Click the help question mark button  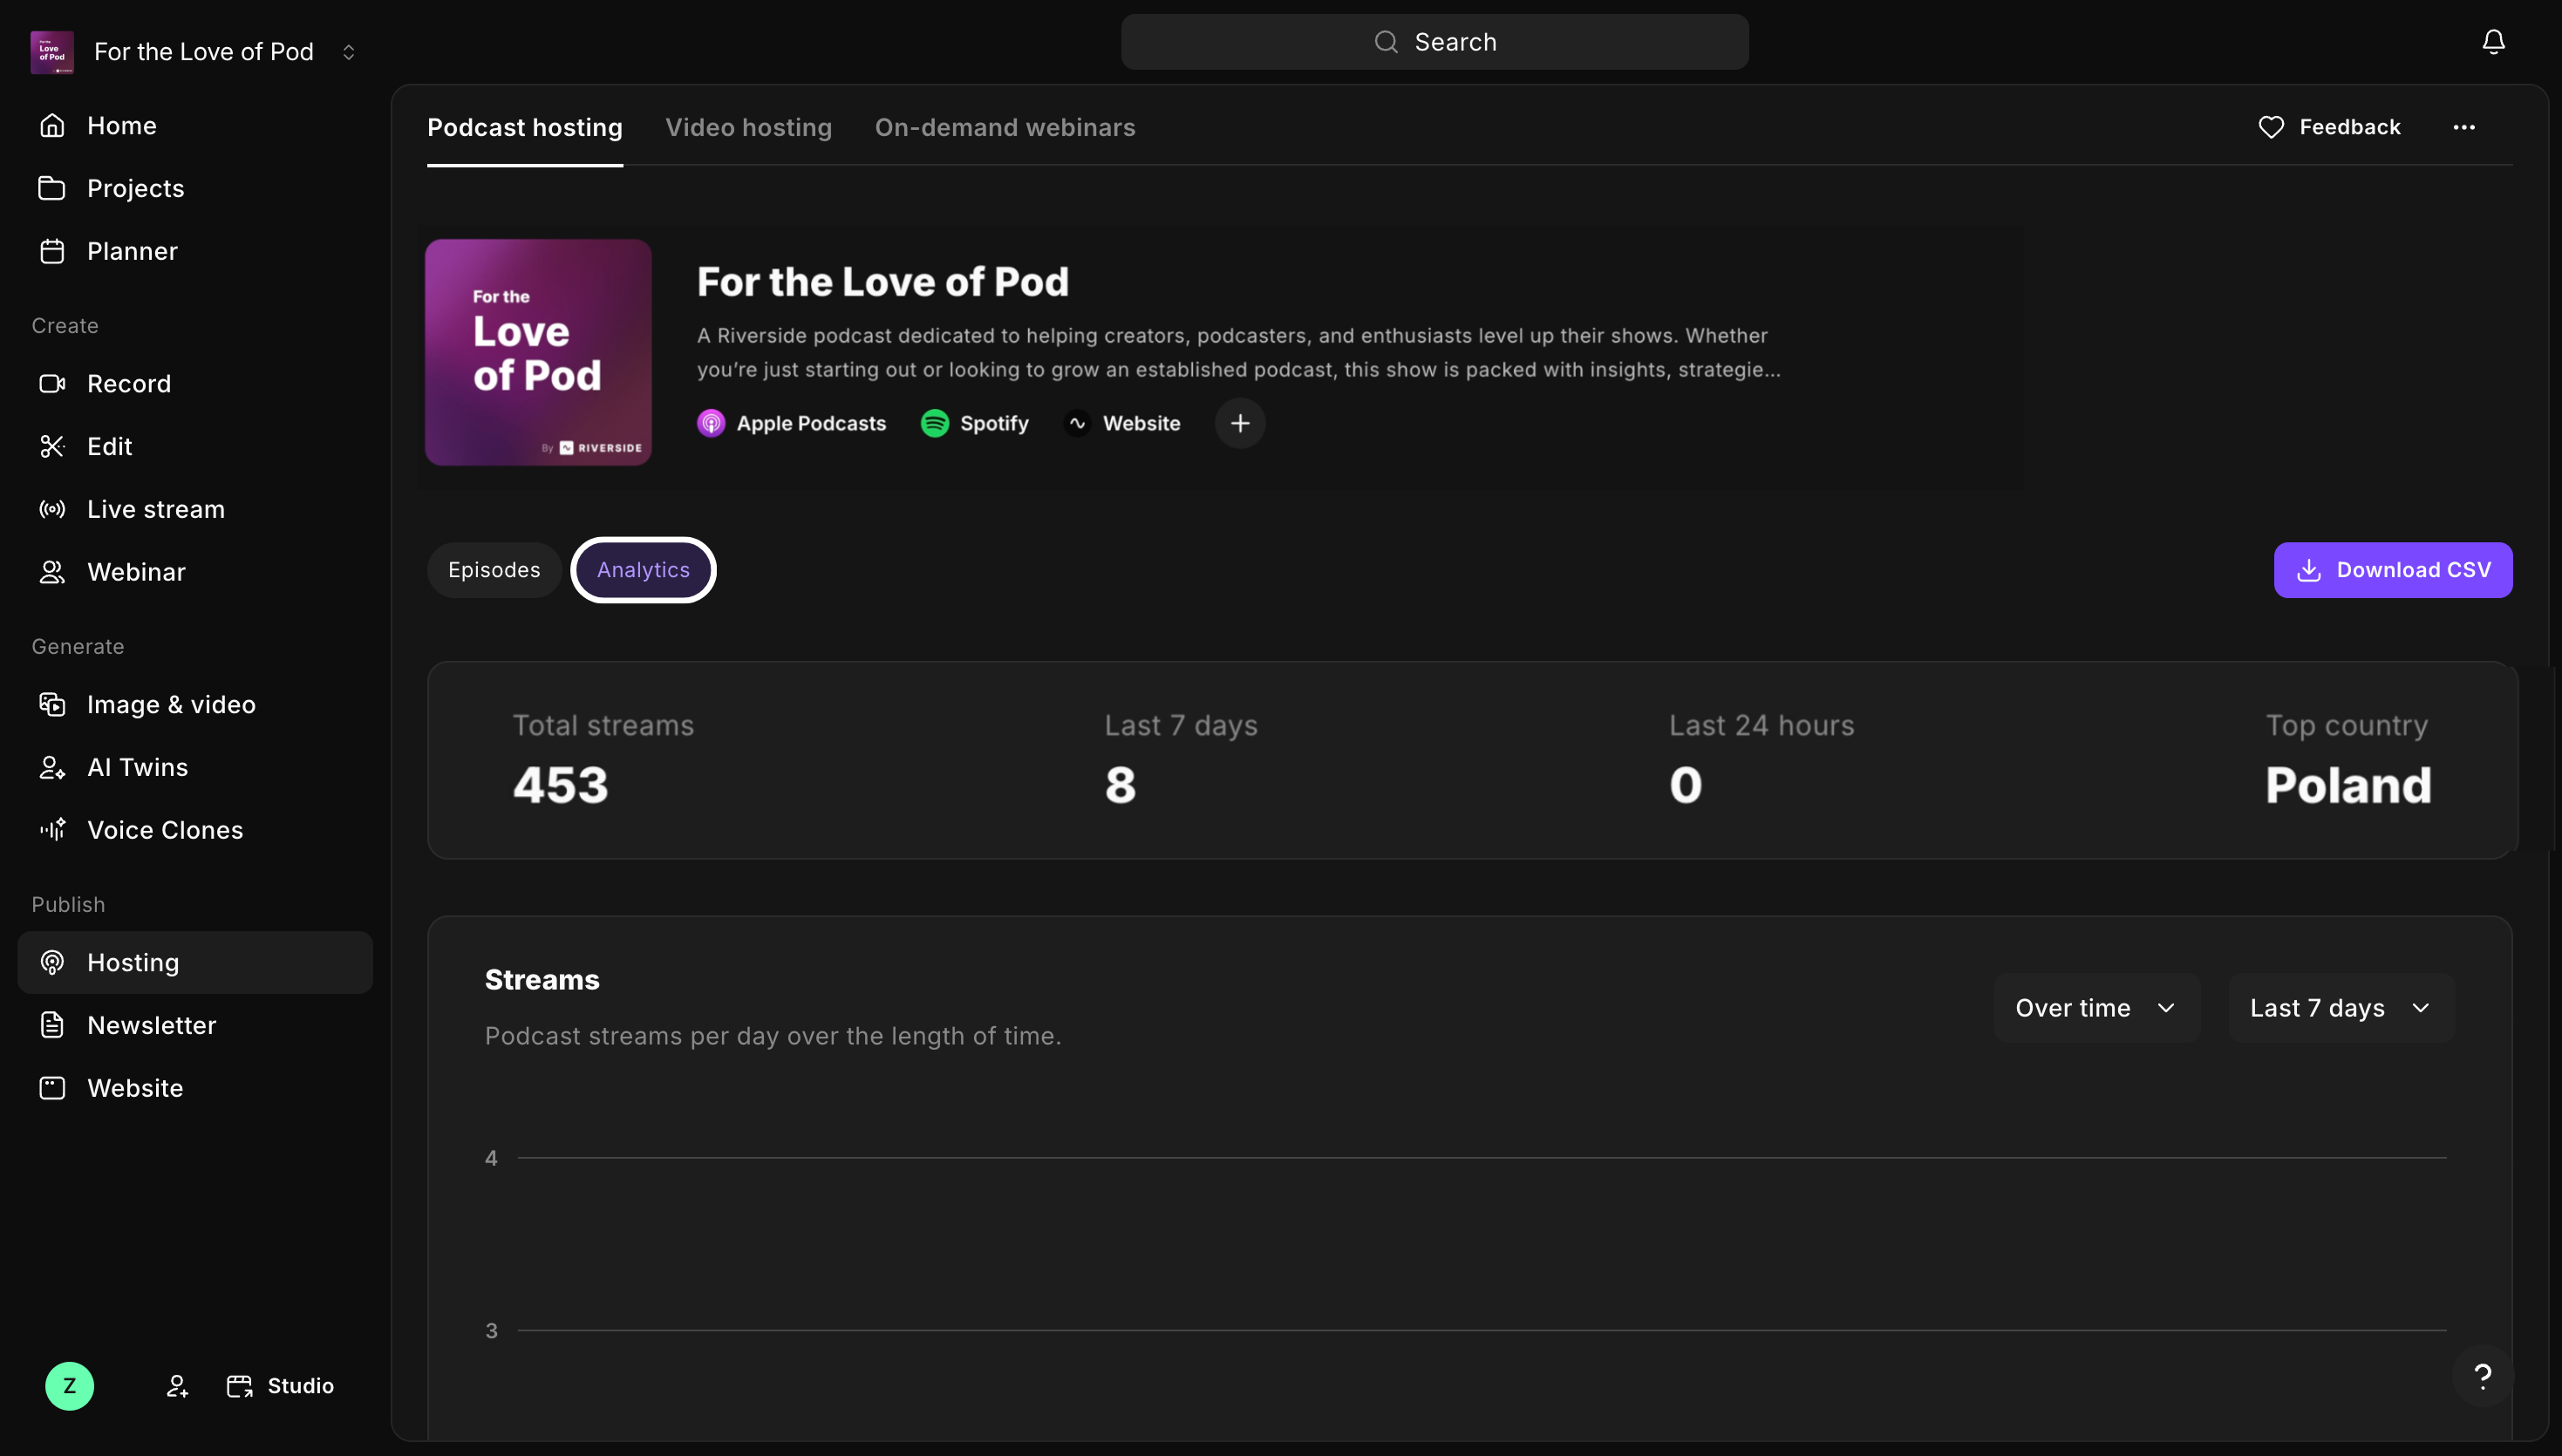pyautogui.click(x=2482, y=1376)
